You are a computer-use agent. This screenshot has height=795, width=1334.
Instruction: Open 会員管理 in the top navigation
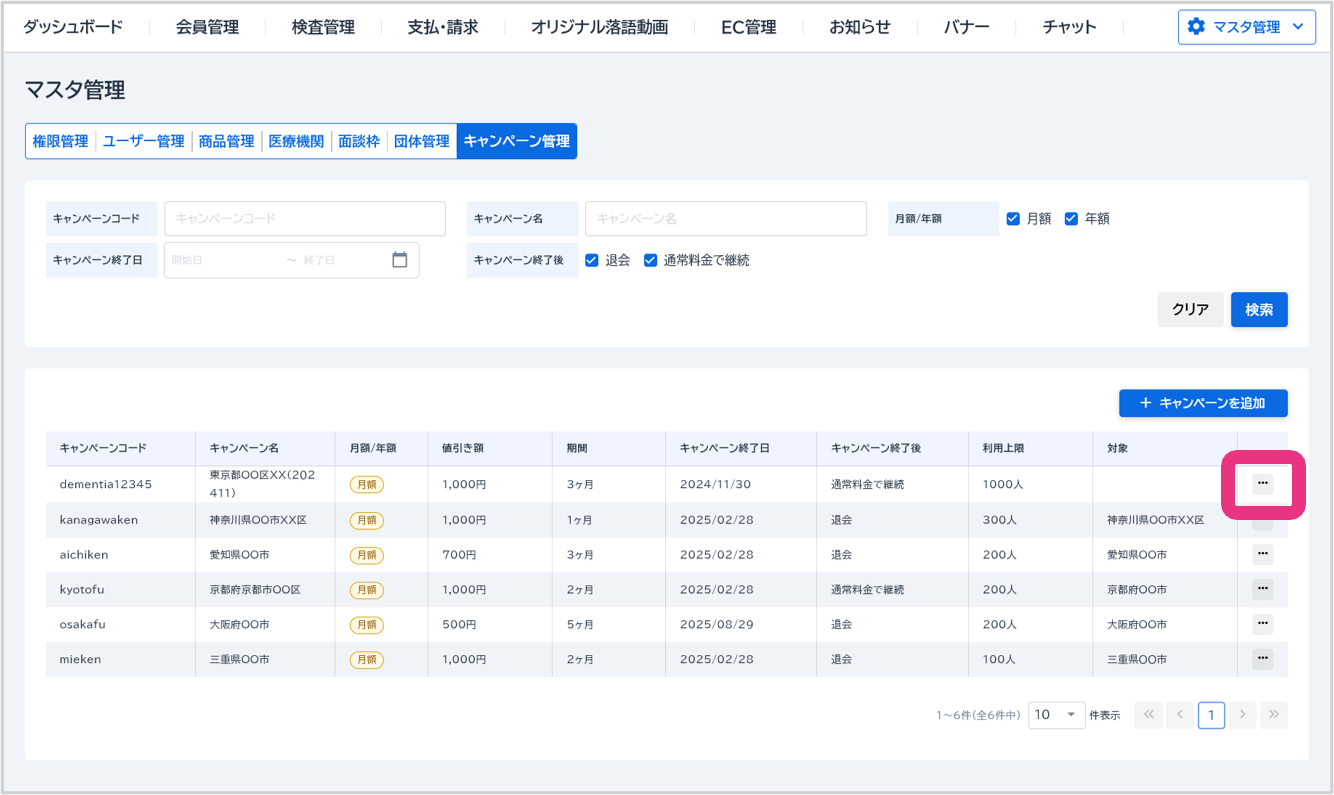[207, 27]
